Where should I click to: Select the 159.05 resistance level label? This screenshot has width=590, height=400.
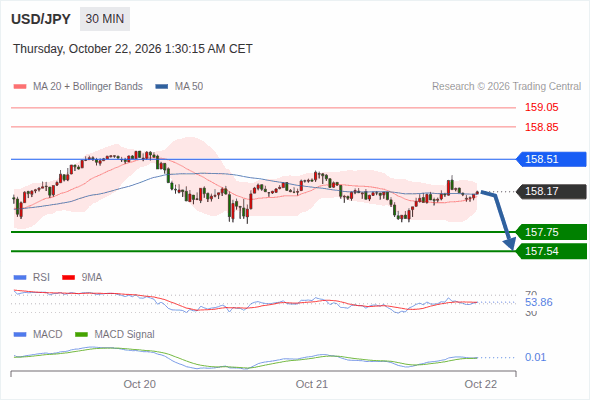tap(541, 107)
